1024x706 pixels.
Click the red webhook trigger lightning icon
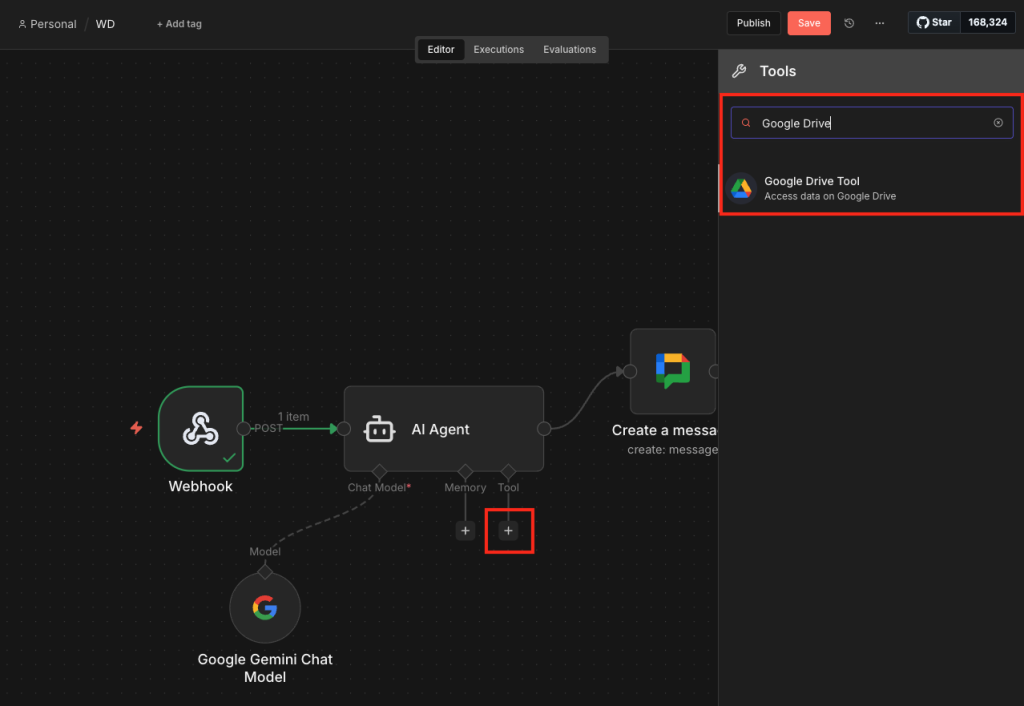coord(136,428)
